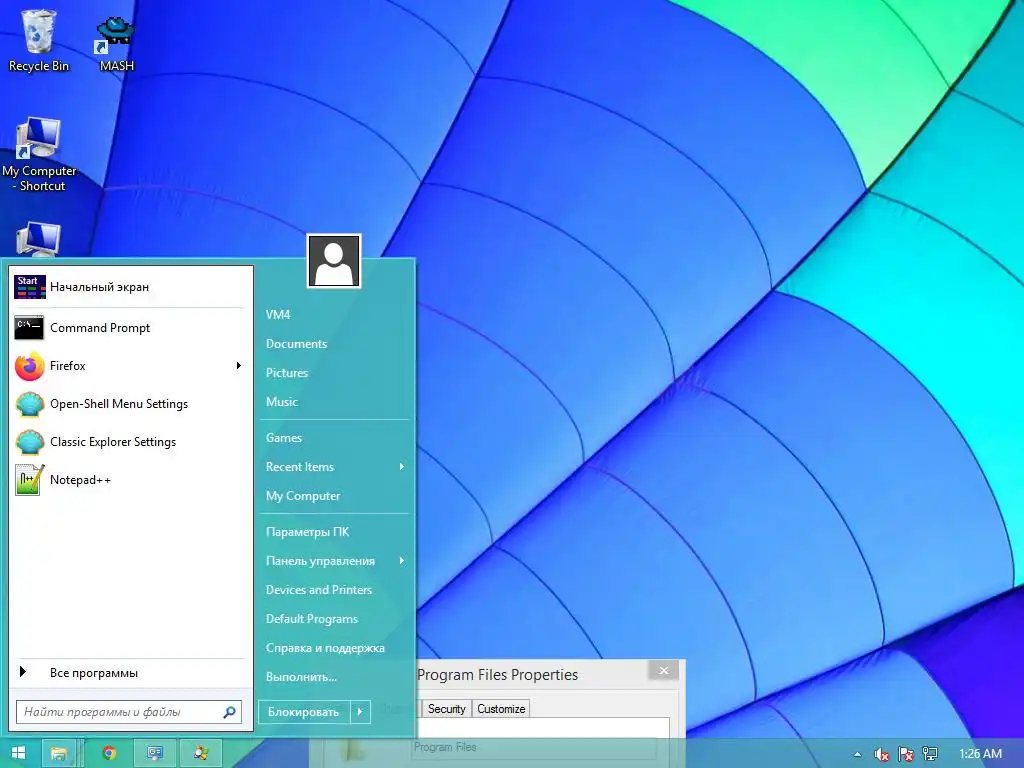The image size is (1024, 768).
Task: Open the VM4 user folder
Action: (278, 315)
